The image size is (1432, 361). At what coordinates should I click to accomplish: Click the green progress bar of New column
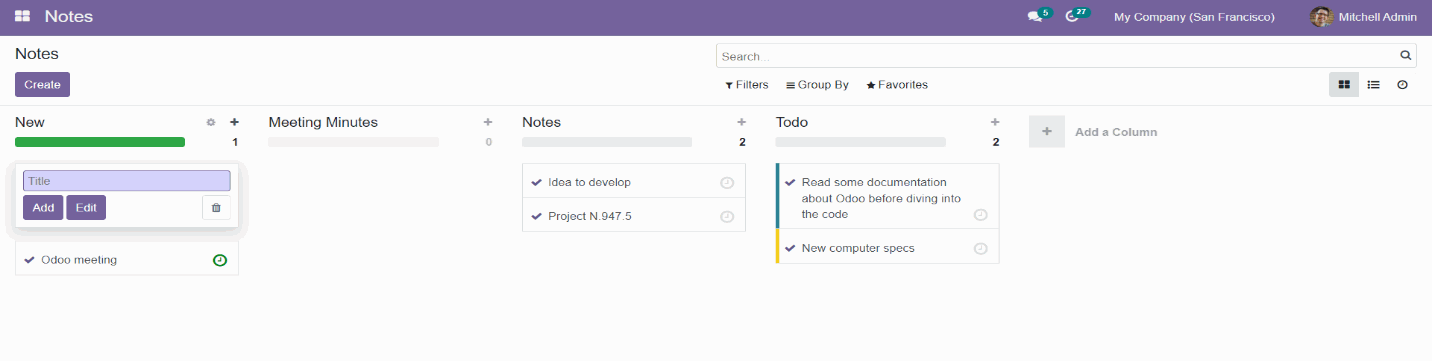(x=100, y=142)
